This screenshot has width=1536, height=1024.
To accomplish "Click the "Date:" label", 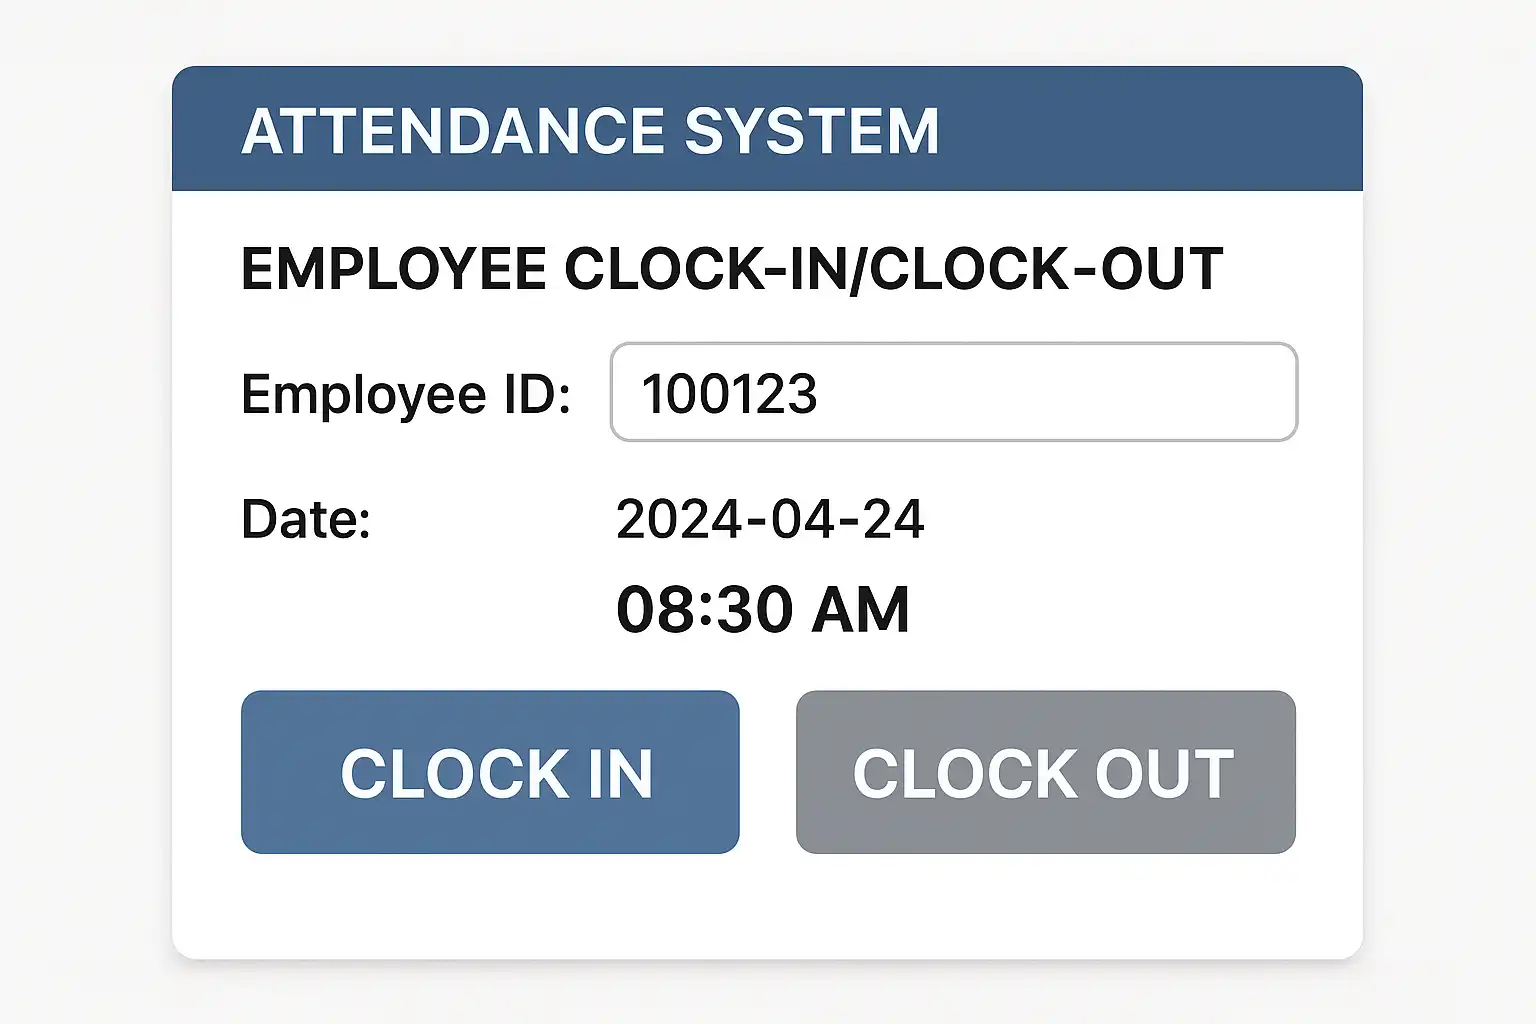I will [x=306, y=519].
